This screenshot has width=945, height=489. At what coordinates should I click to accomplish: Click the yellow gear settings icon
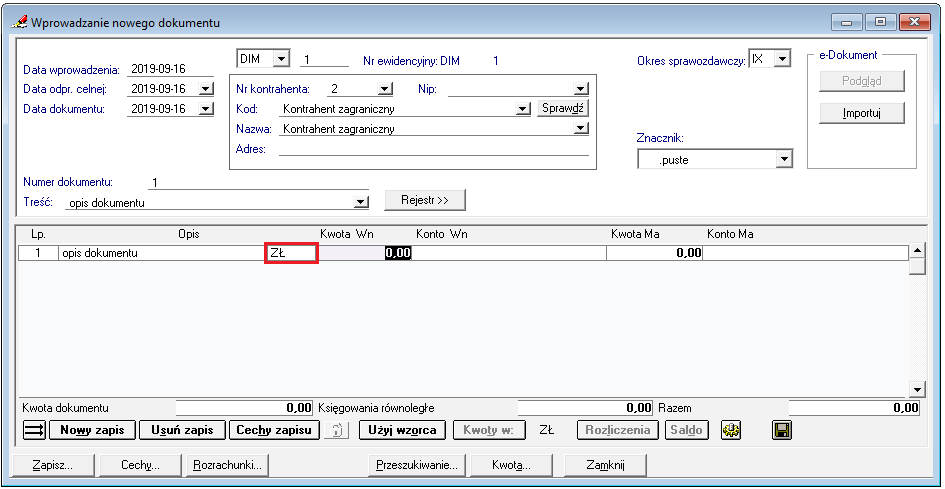pyautogui.click(x=731, y=431)
